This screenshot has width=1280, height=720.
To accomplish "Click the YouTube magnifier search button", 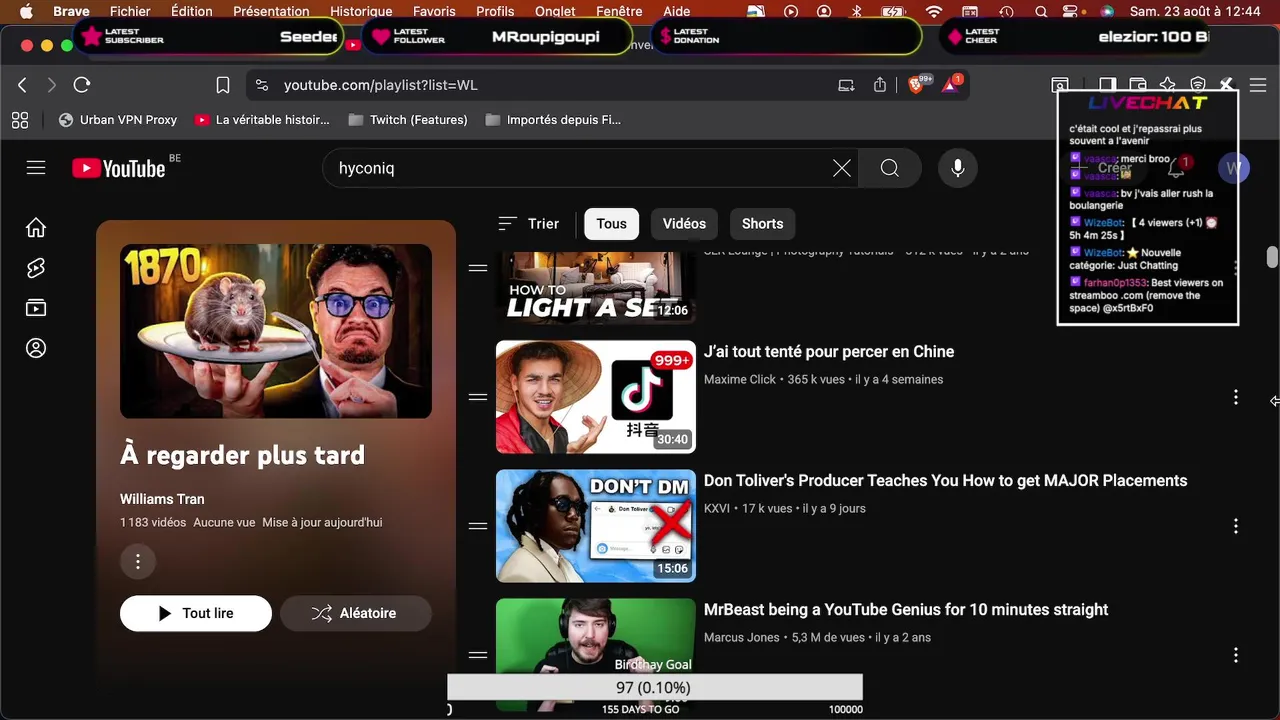I will pyautogui.click(x=889, y=168).
